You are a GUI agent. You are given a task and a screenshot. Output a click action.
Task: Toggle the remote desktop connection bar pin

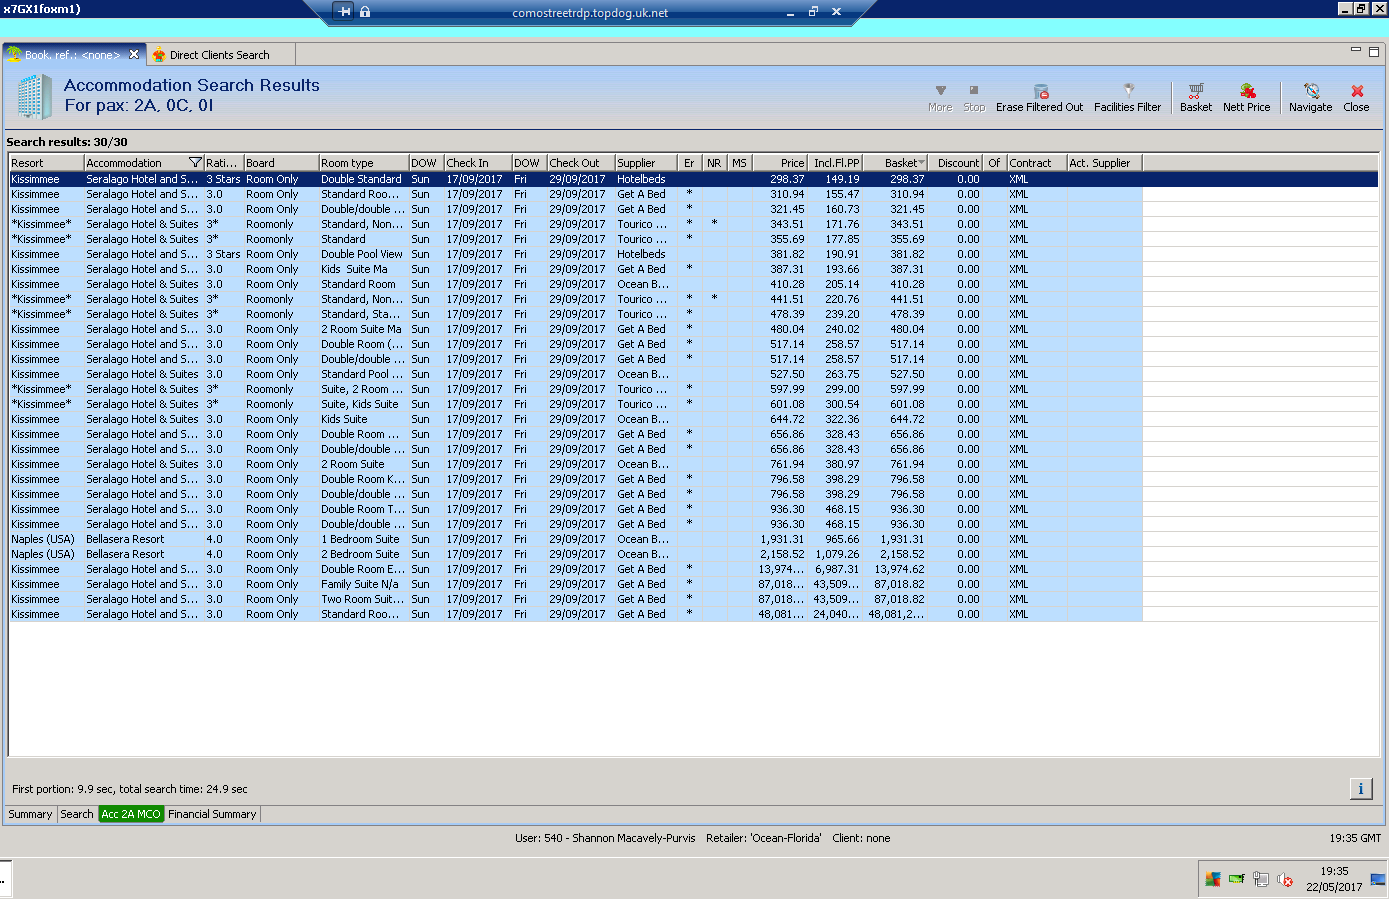(344, 12)
